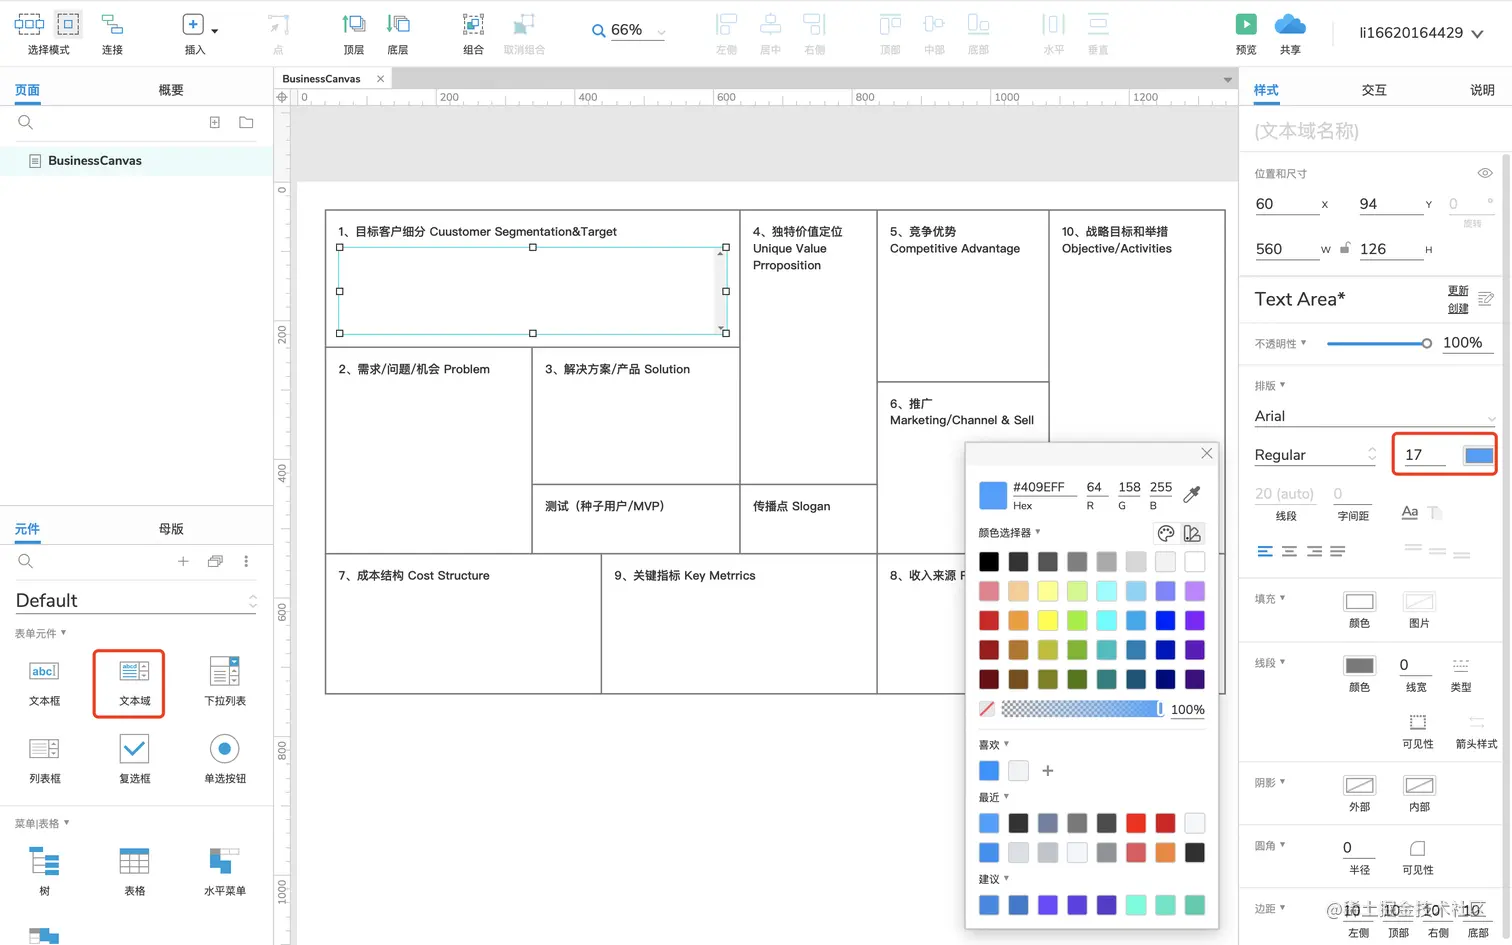Screen dimensions: 1512x945
Task: Select BusinessCanvas page in the Pages tree
Action: (x=136, y=161)
